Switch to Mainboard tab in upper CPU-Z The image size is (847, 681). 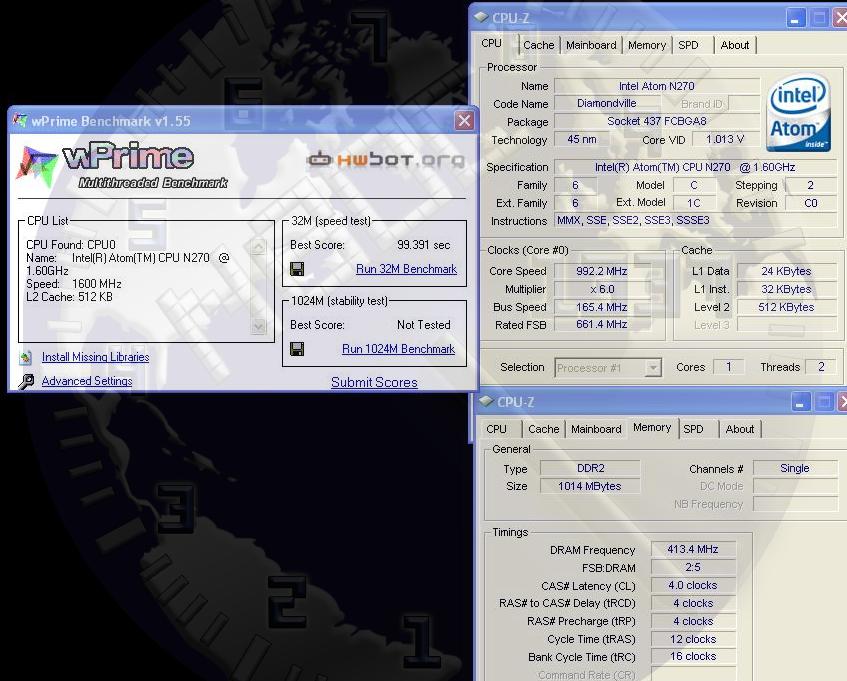[x=591, y=45]
